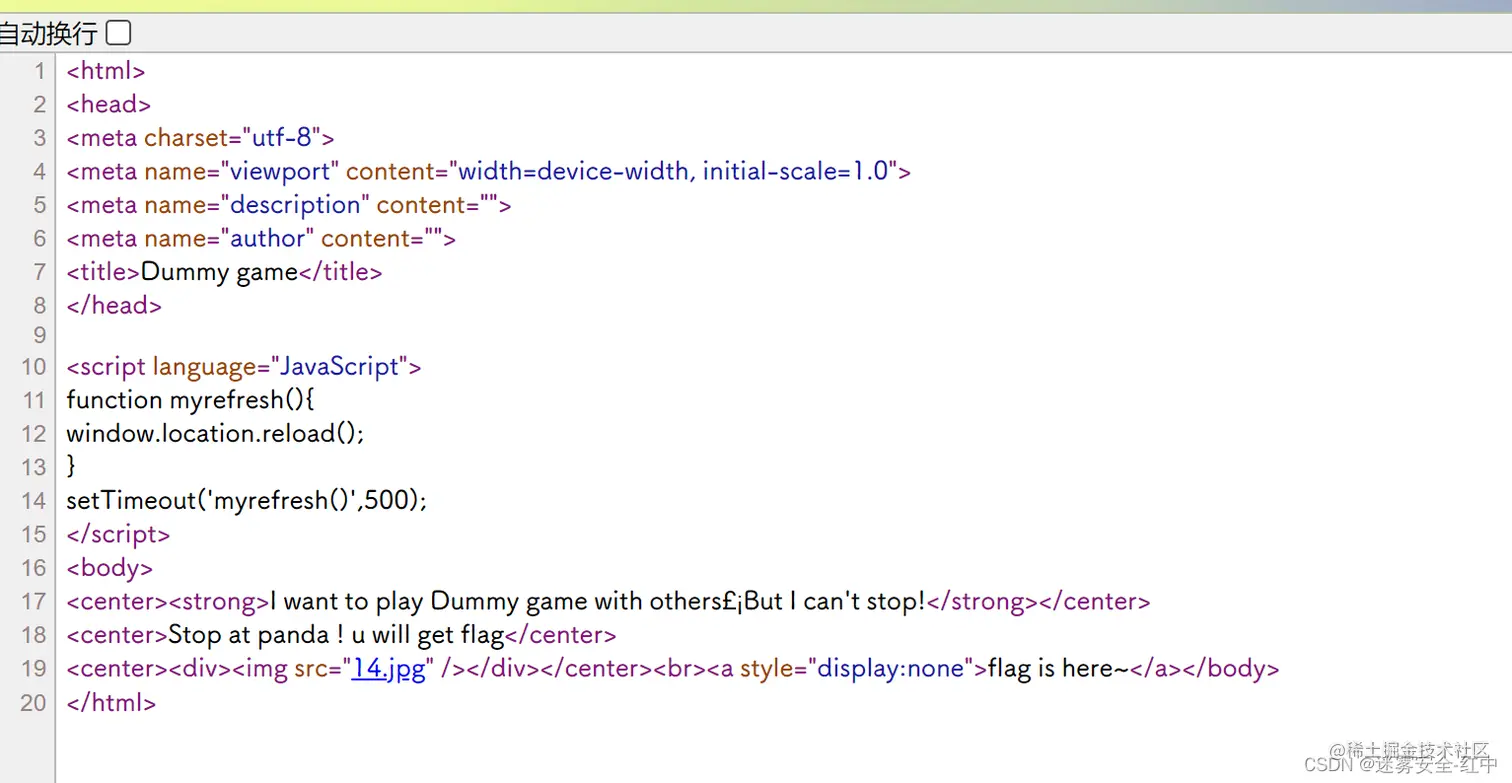Enable the 自动换行 line-wrap checkbox
1512x783 pixels.
tap(118, 33)
